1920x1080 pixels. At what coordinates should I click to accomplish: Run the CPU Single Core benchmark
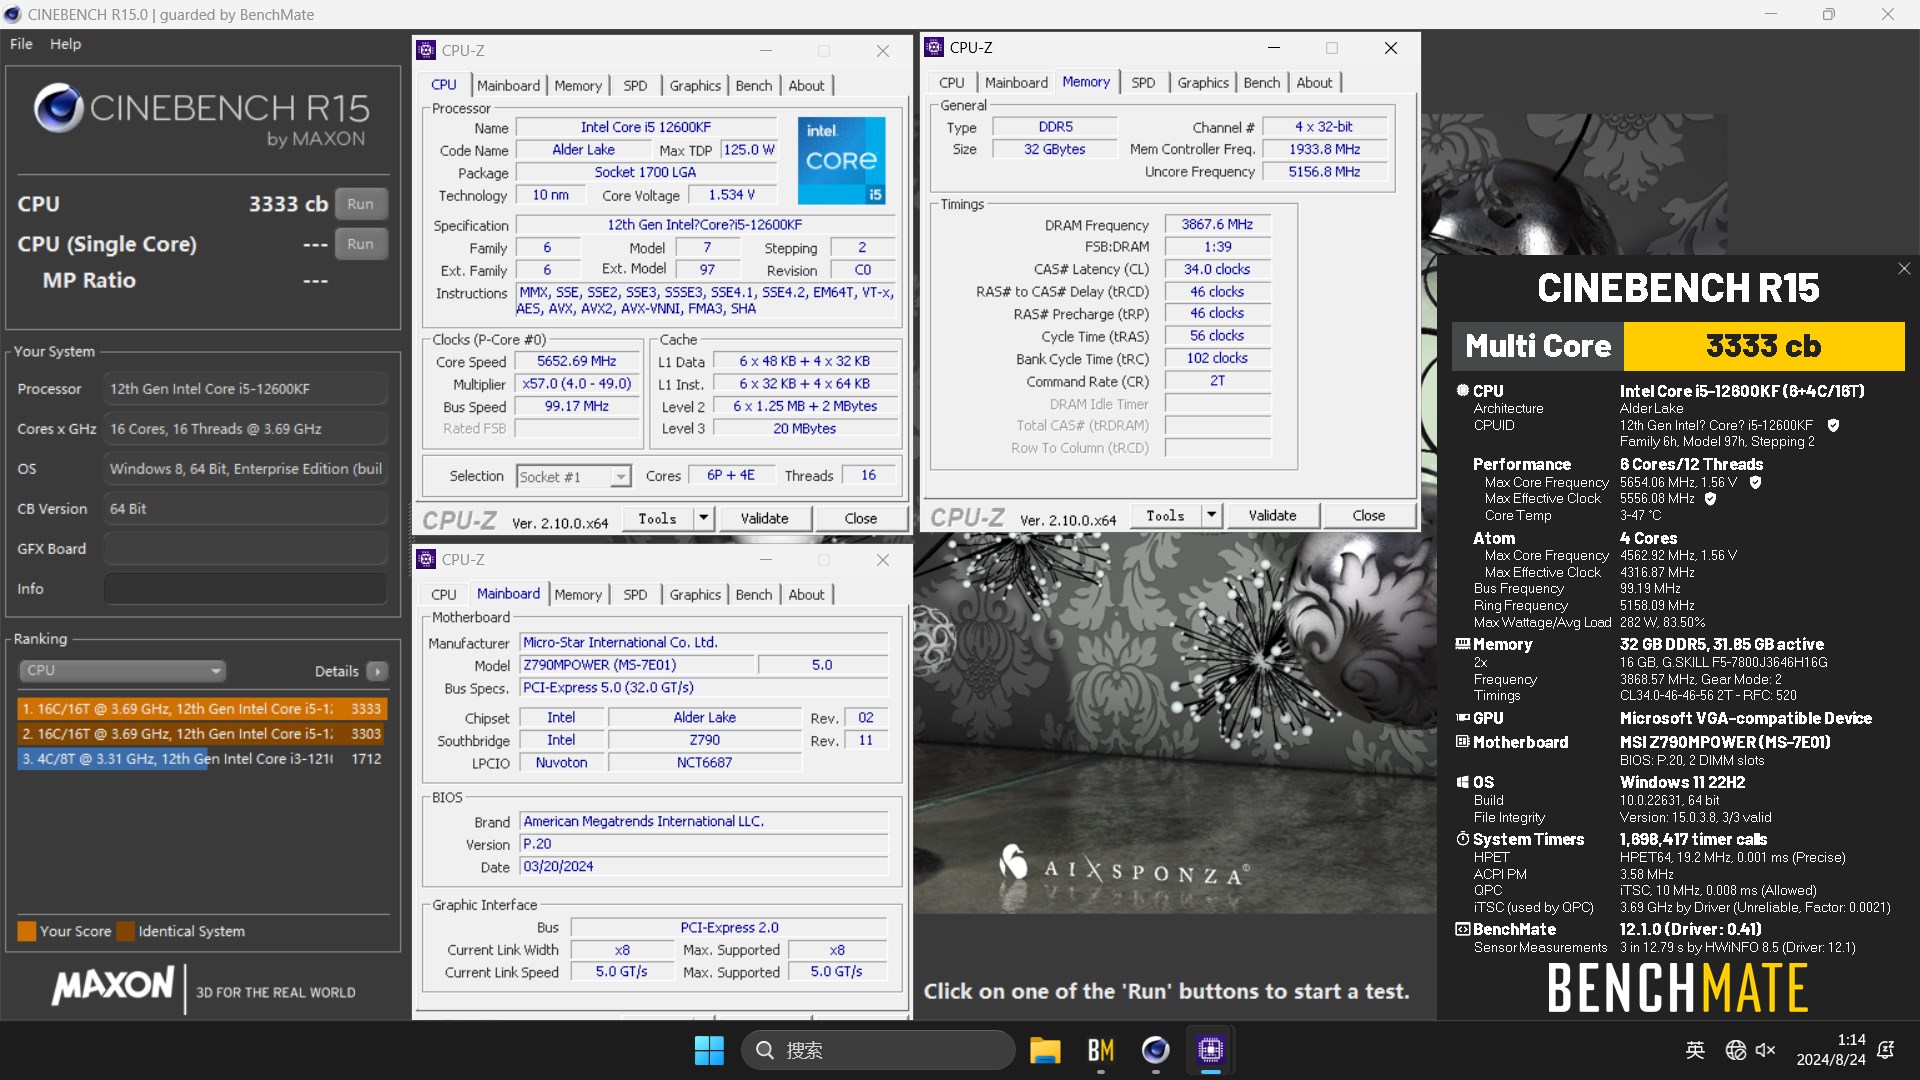(x=360, y=244)
